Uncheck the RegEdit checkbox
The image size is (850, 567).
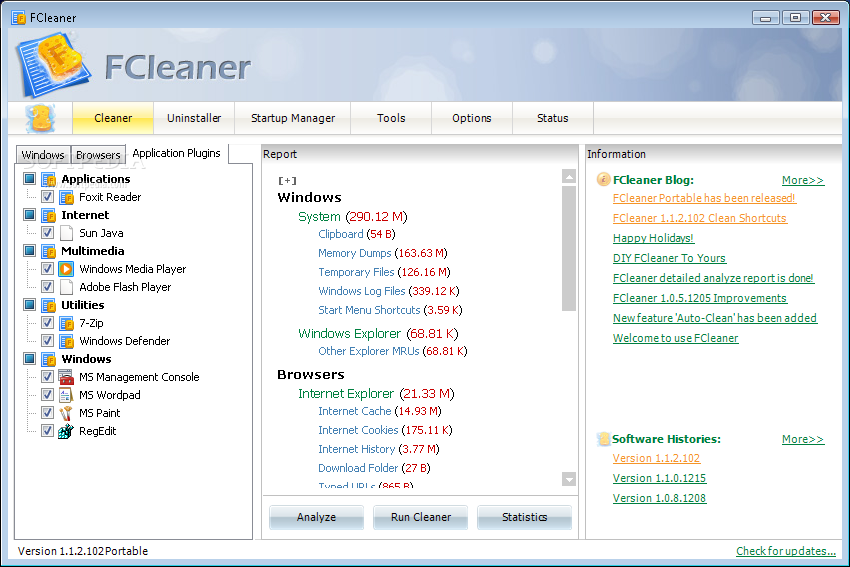(x=47, y=431)
